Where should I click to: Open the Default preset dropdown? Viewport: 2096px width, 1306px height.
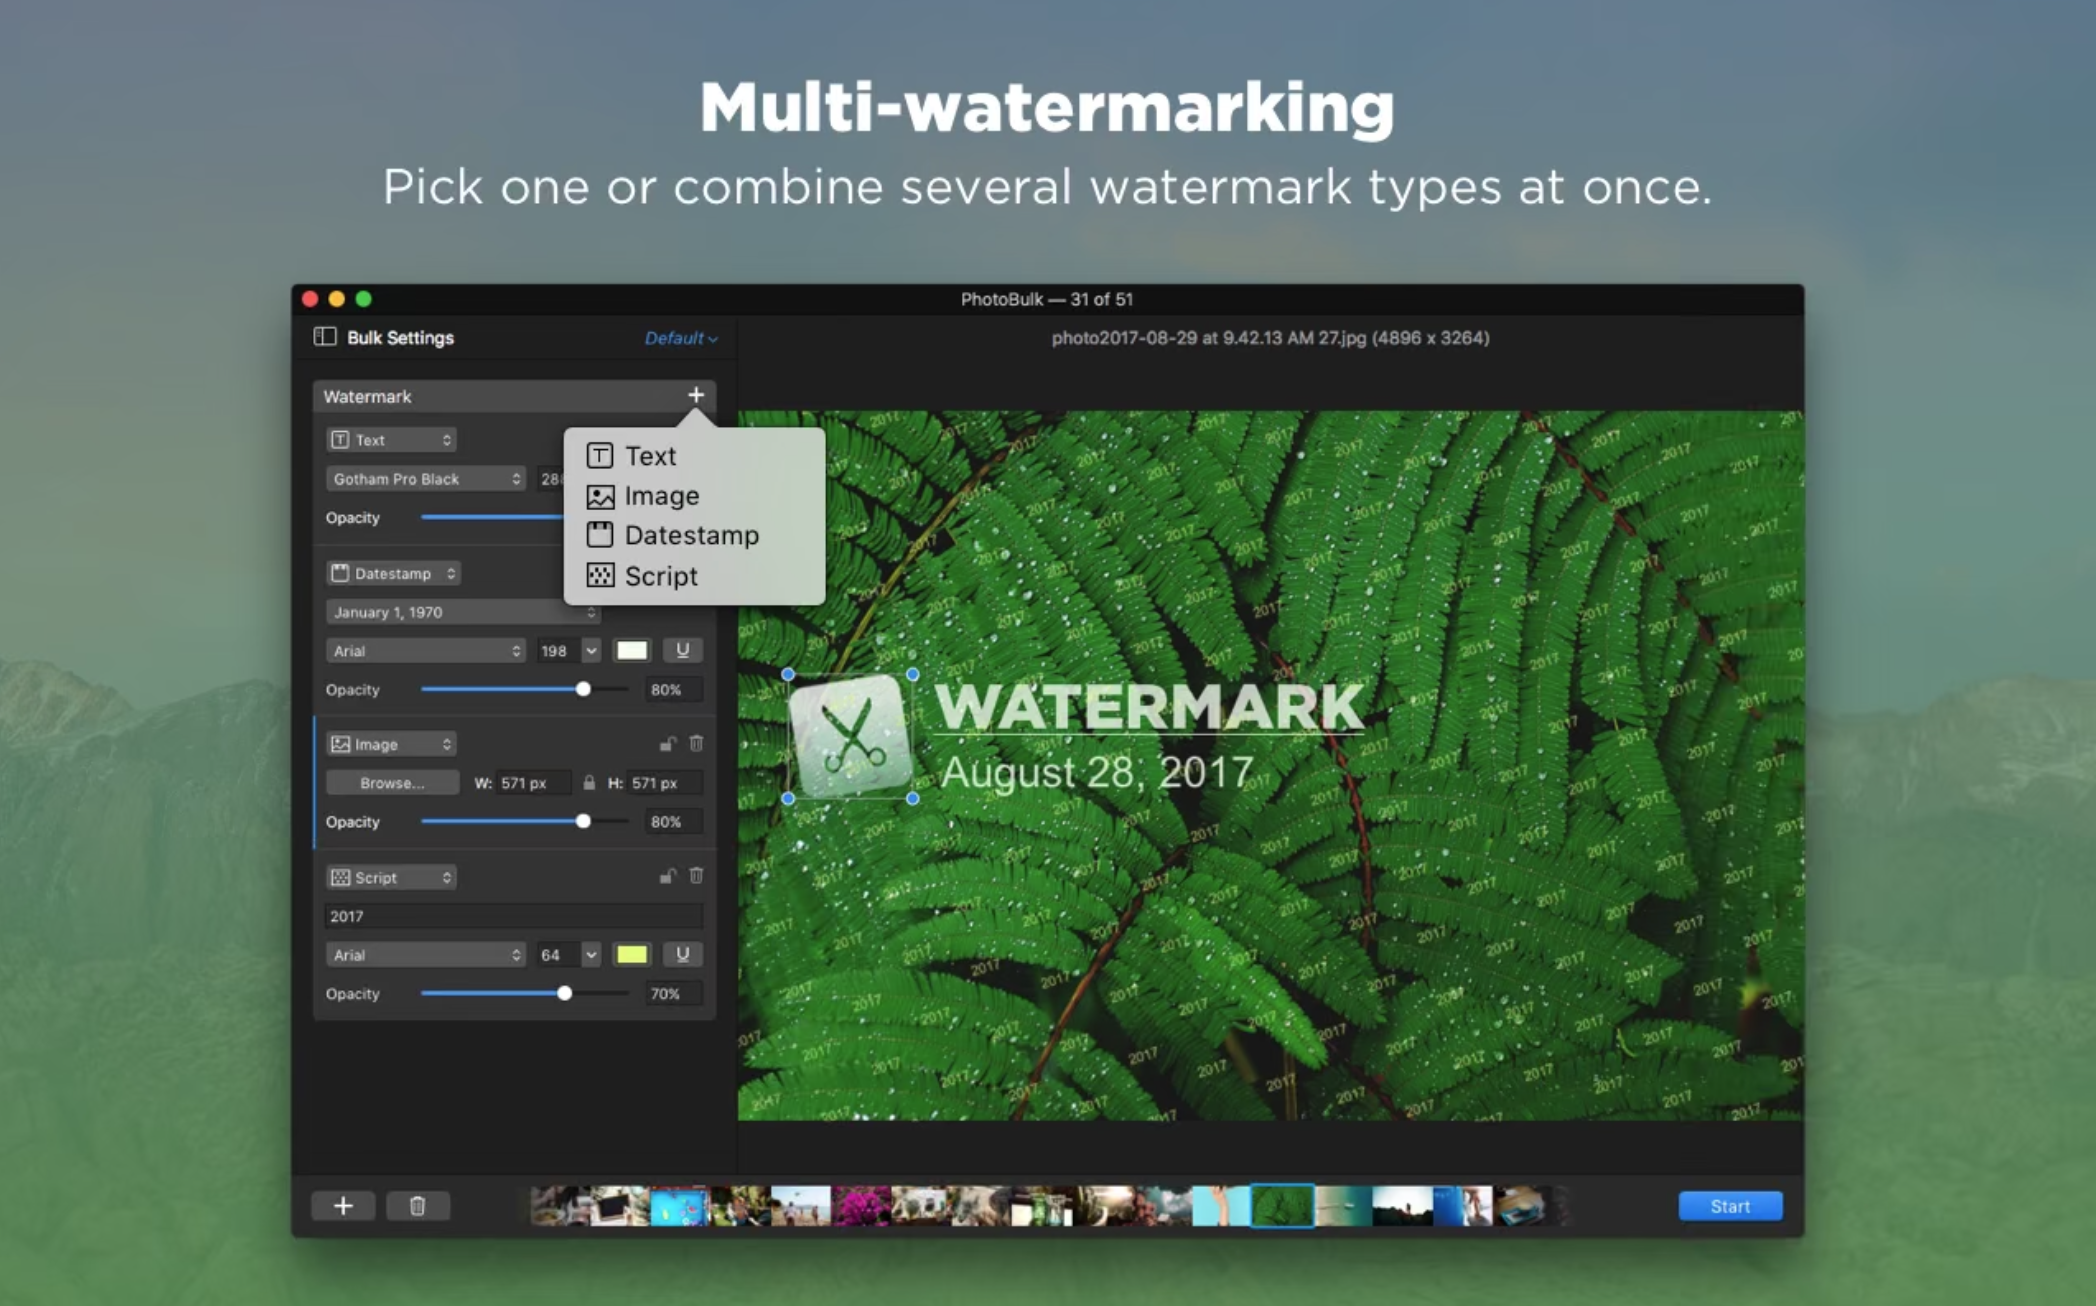(680, 338)
